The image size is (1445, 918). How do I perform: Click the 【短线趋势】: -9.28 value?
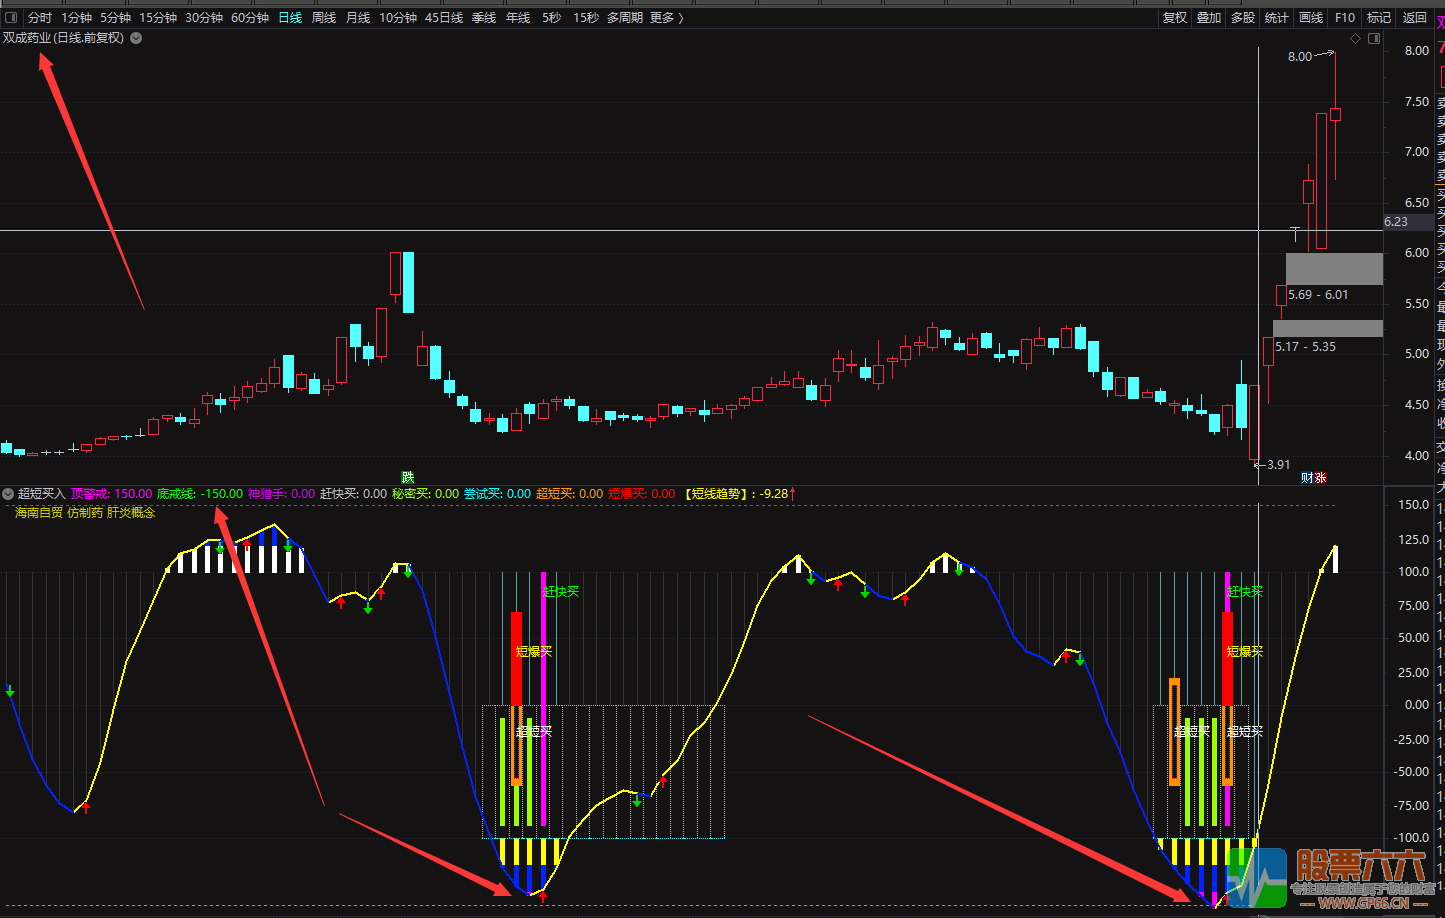tap(740, 494)
